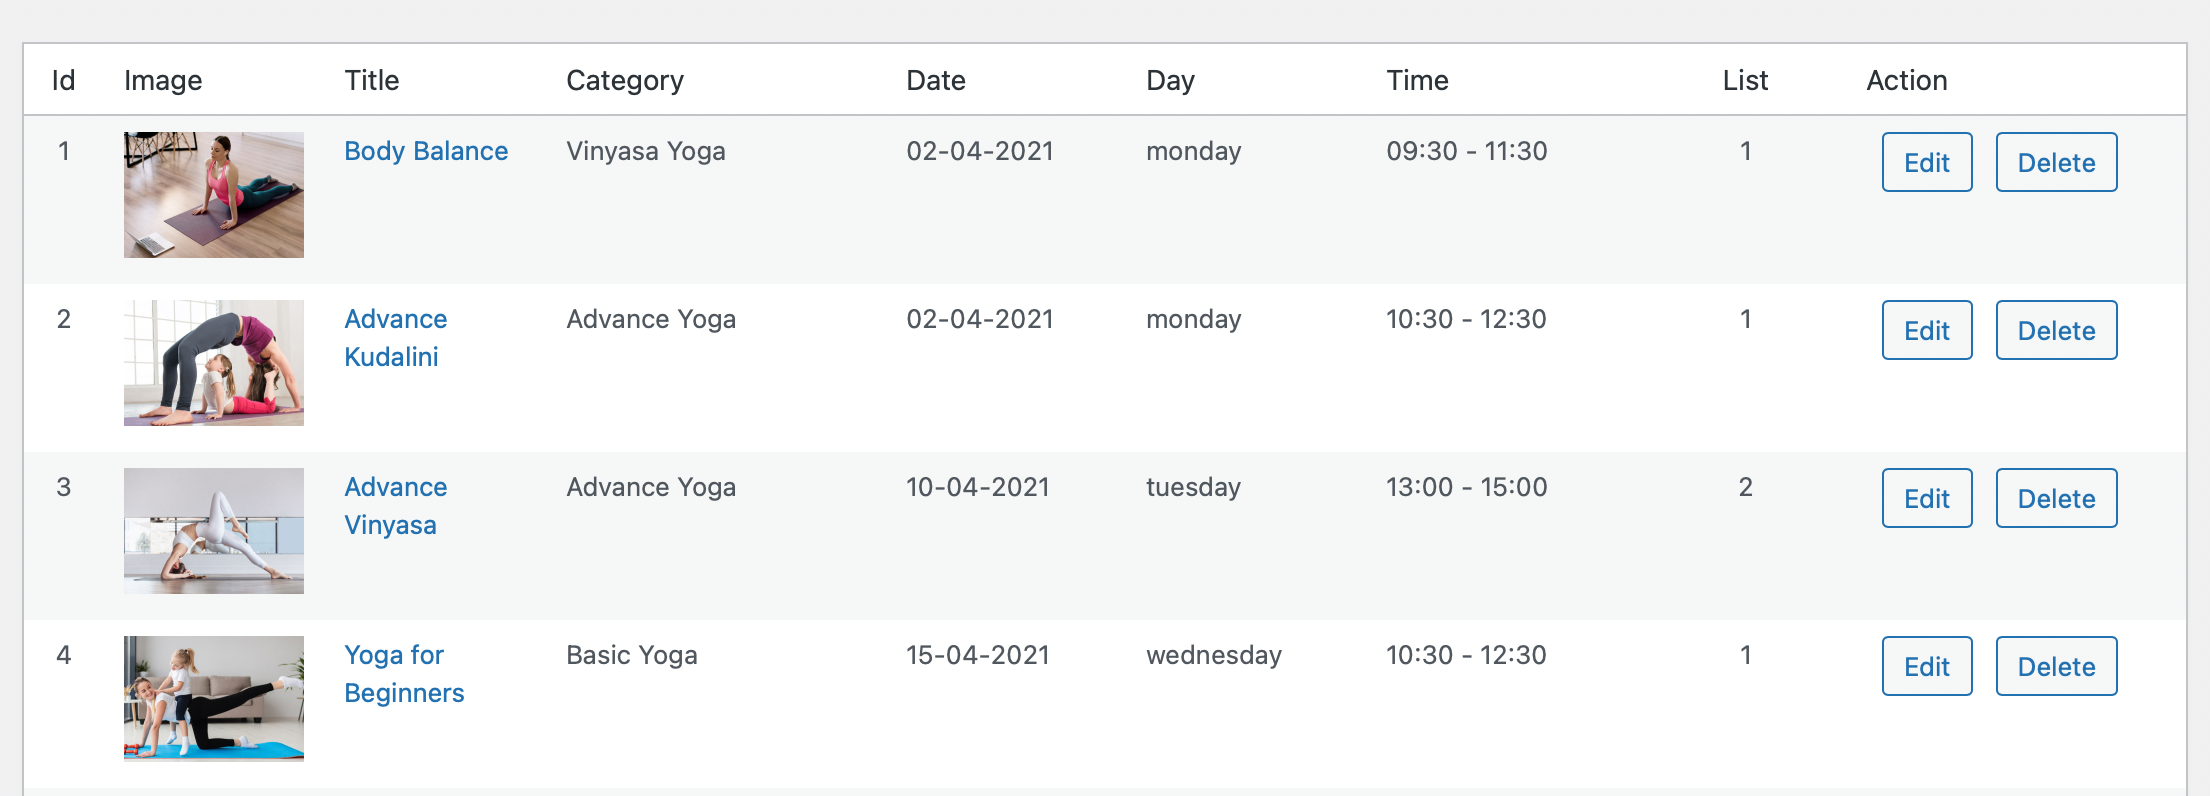Edit the Advance Kudalini class
Screen dimensions: 2210x796
[1926, 330]
